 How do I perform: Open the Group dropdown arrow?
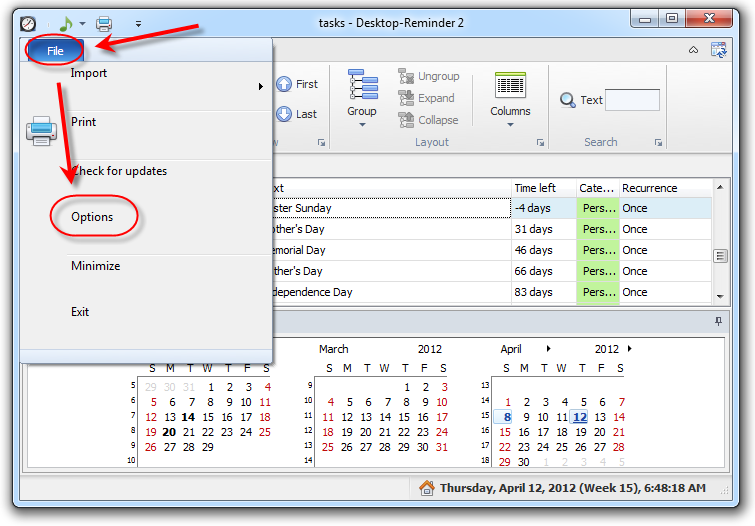click(x=362, y=125)
